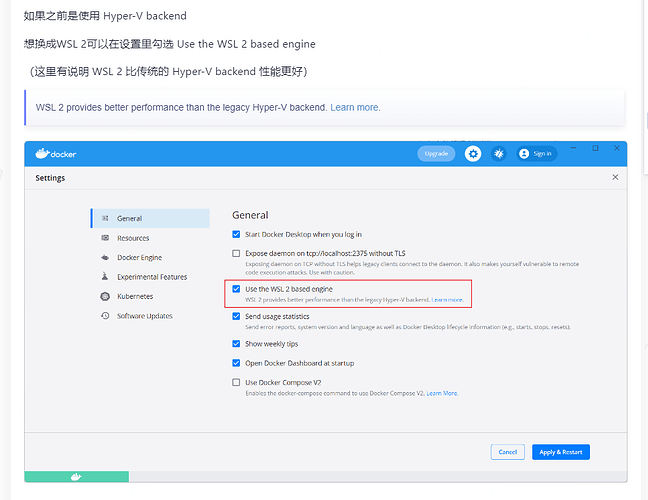Click the Software Updates clock icon

[x=105, y=316]
